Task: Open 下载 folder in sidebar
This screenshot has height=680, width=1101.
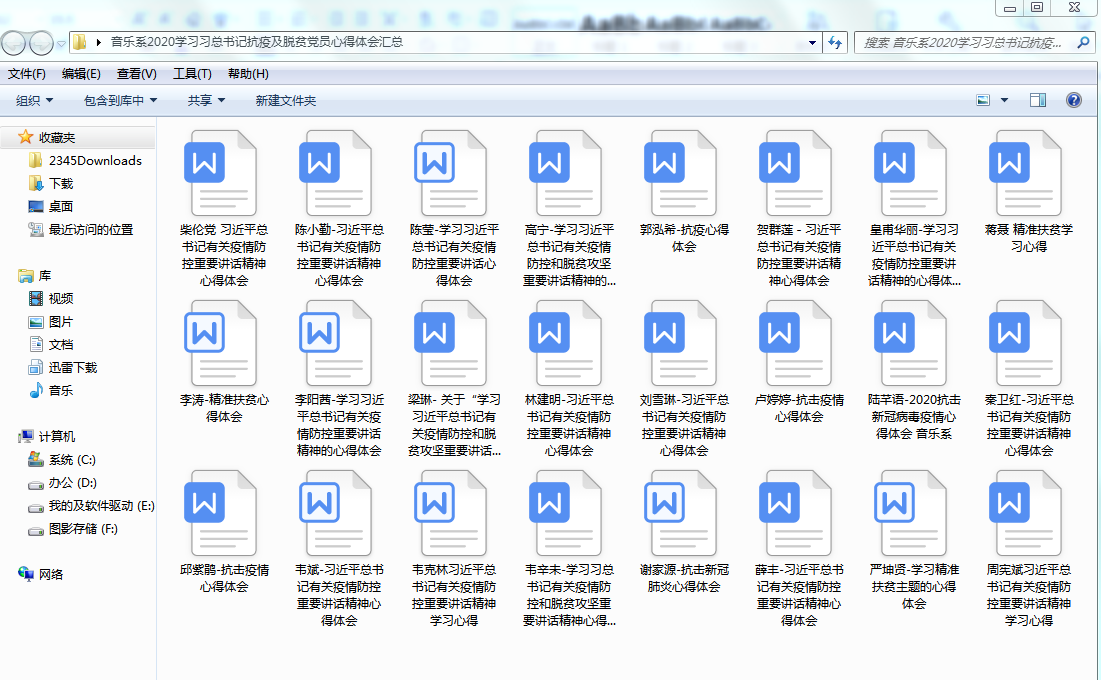Action: point(60,184)
